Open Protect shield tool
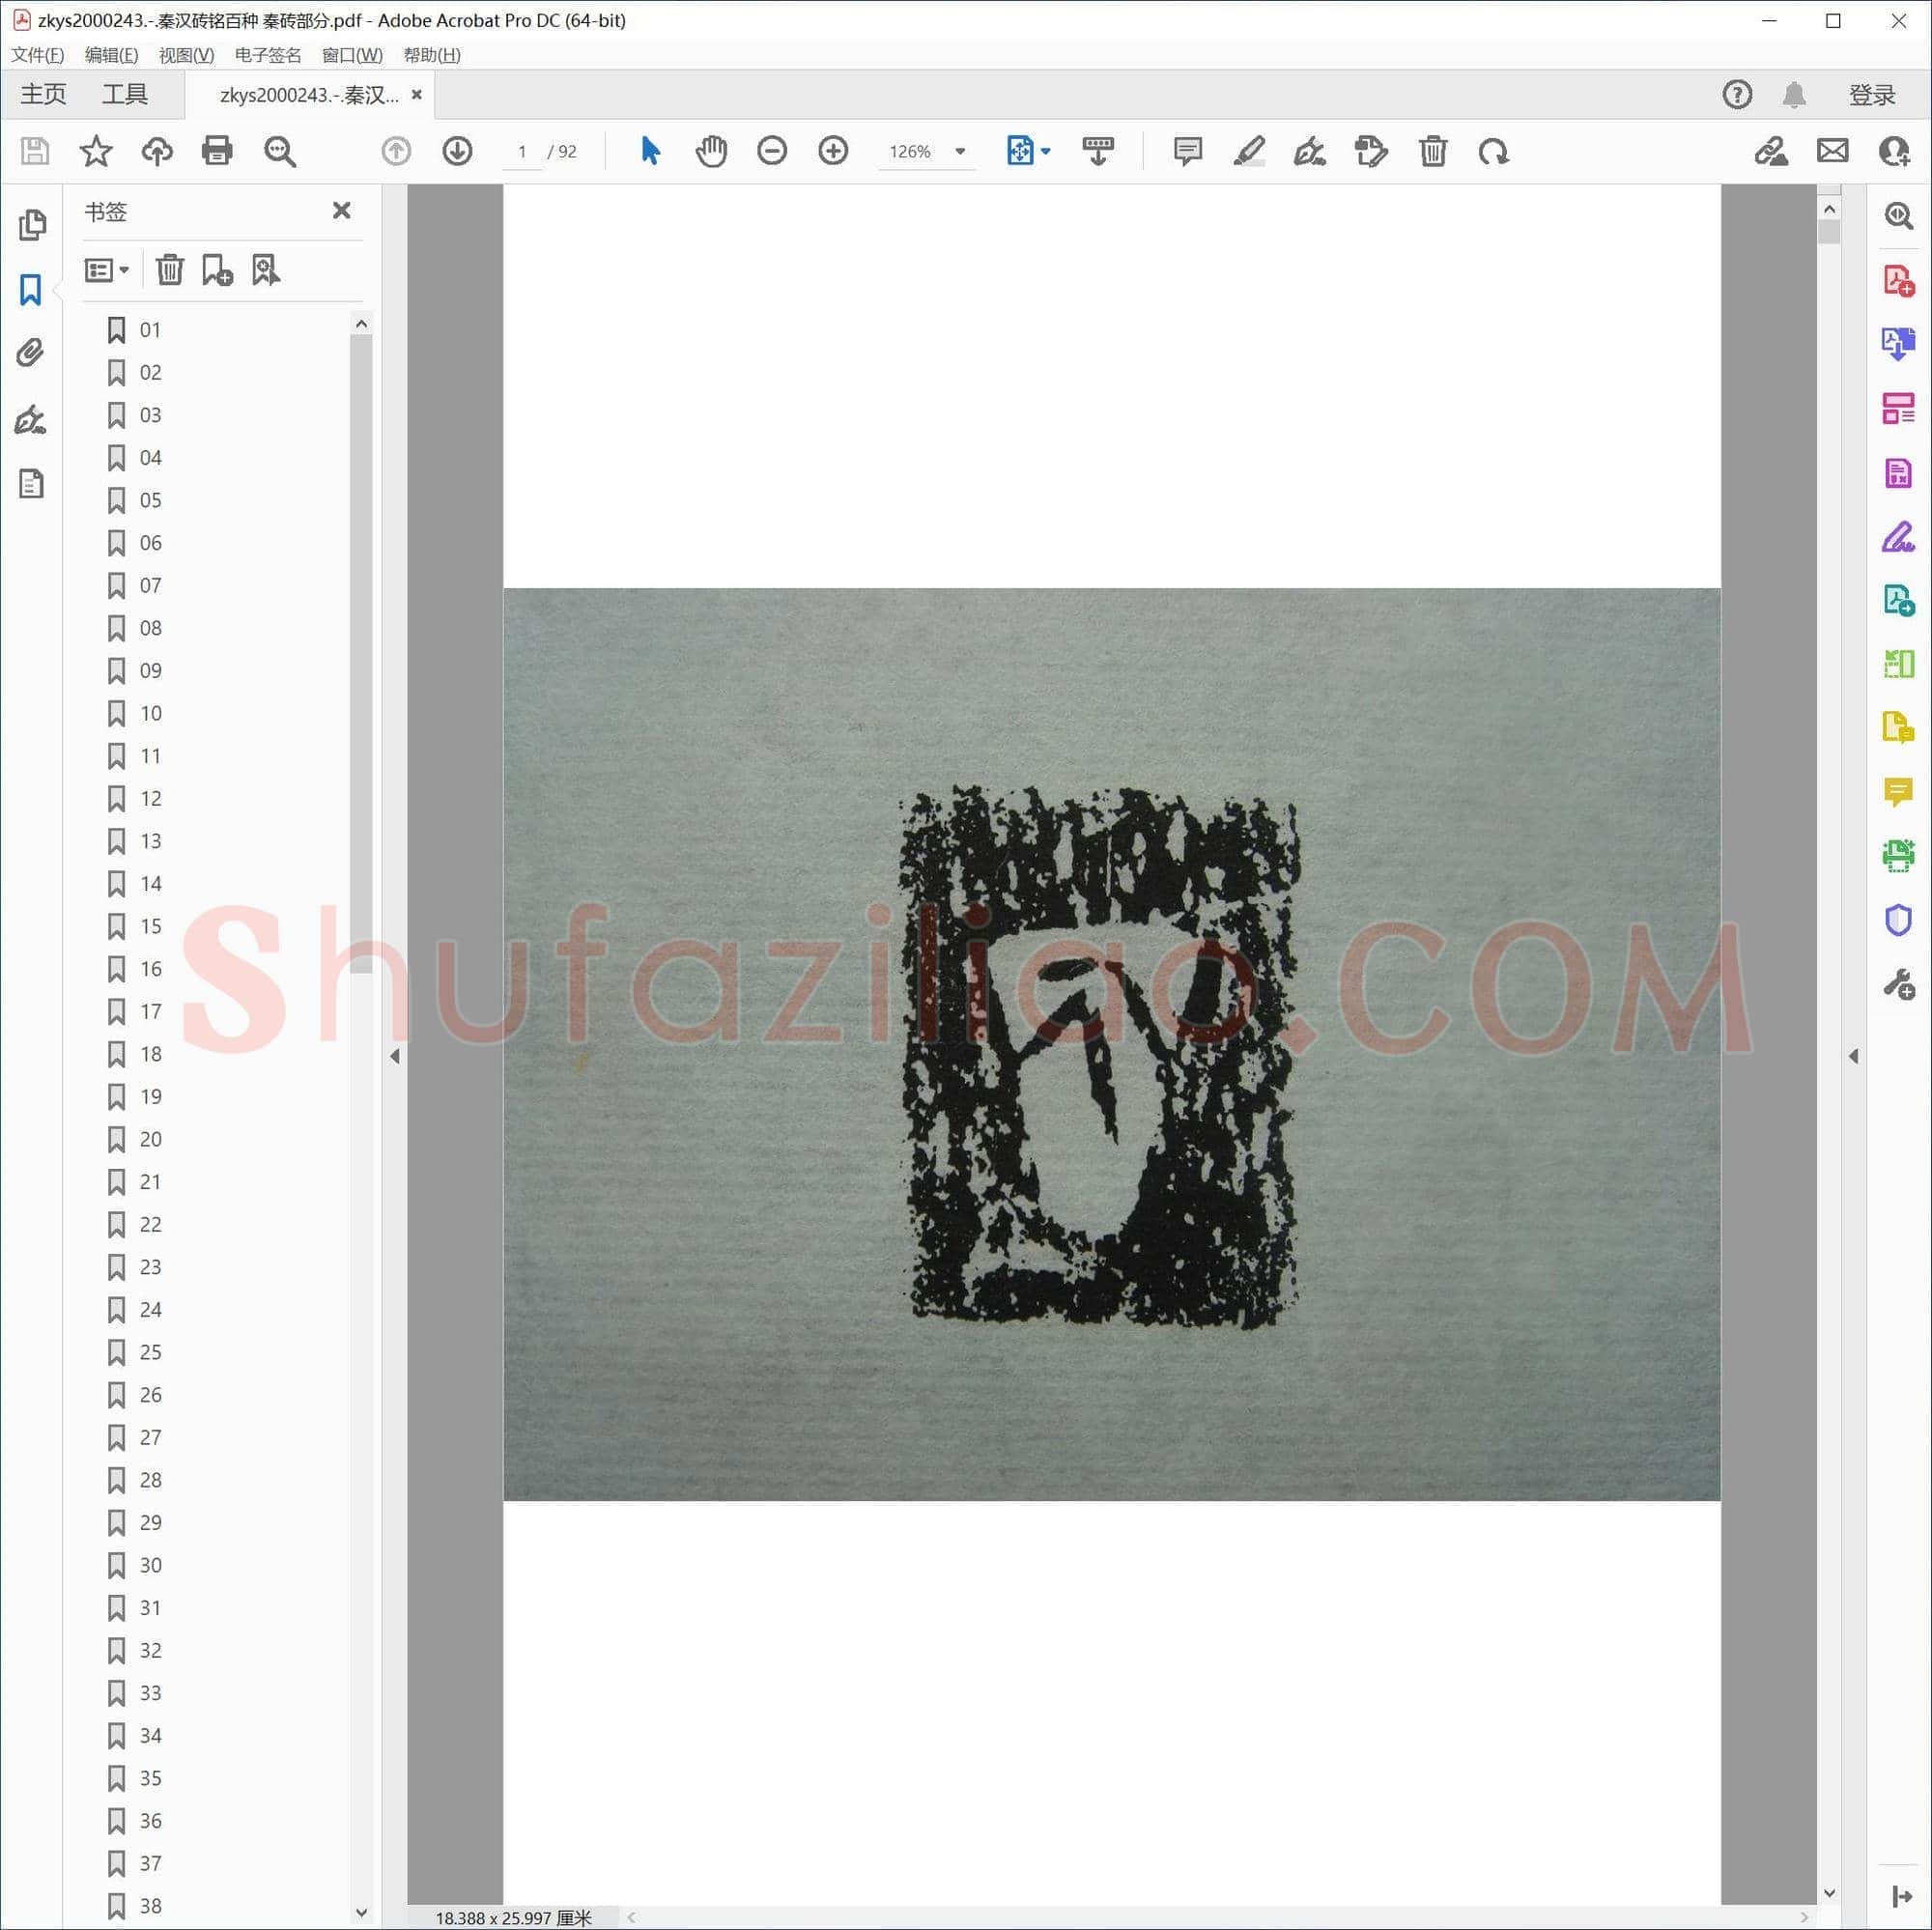The height and width of the screenshot is (1930, 1932). pos(1898,920)
